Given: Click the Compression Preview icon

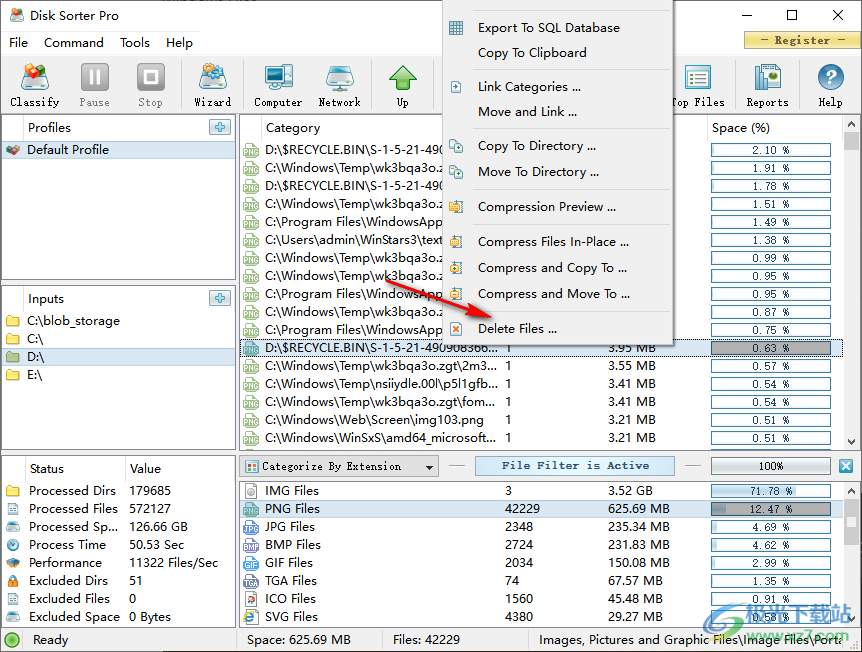Looking at the screenshot, I should 456,207.
